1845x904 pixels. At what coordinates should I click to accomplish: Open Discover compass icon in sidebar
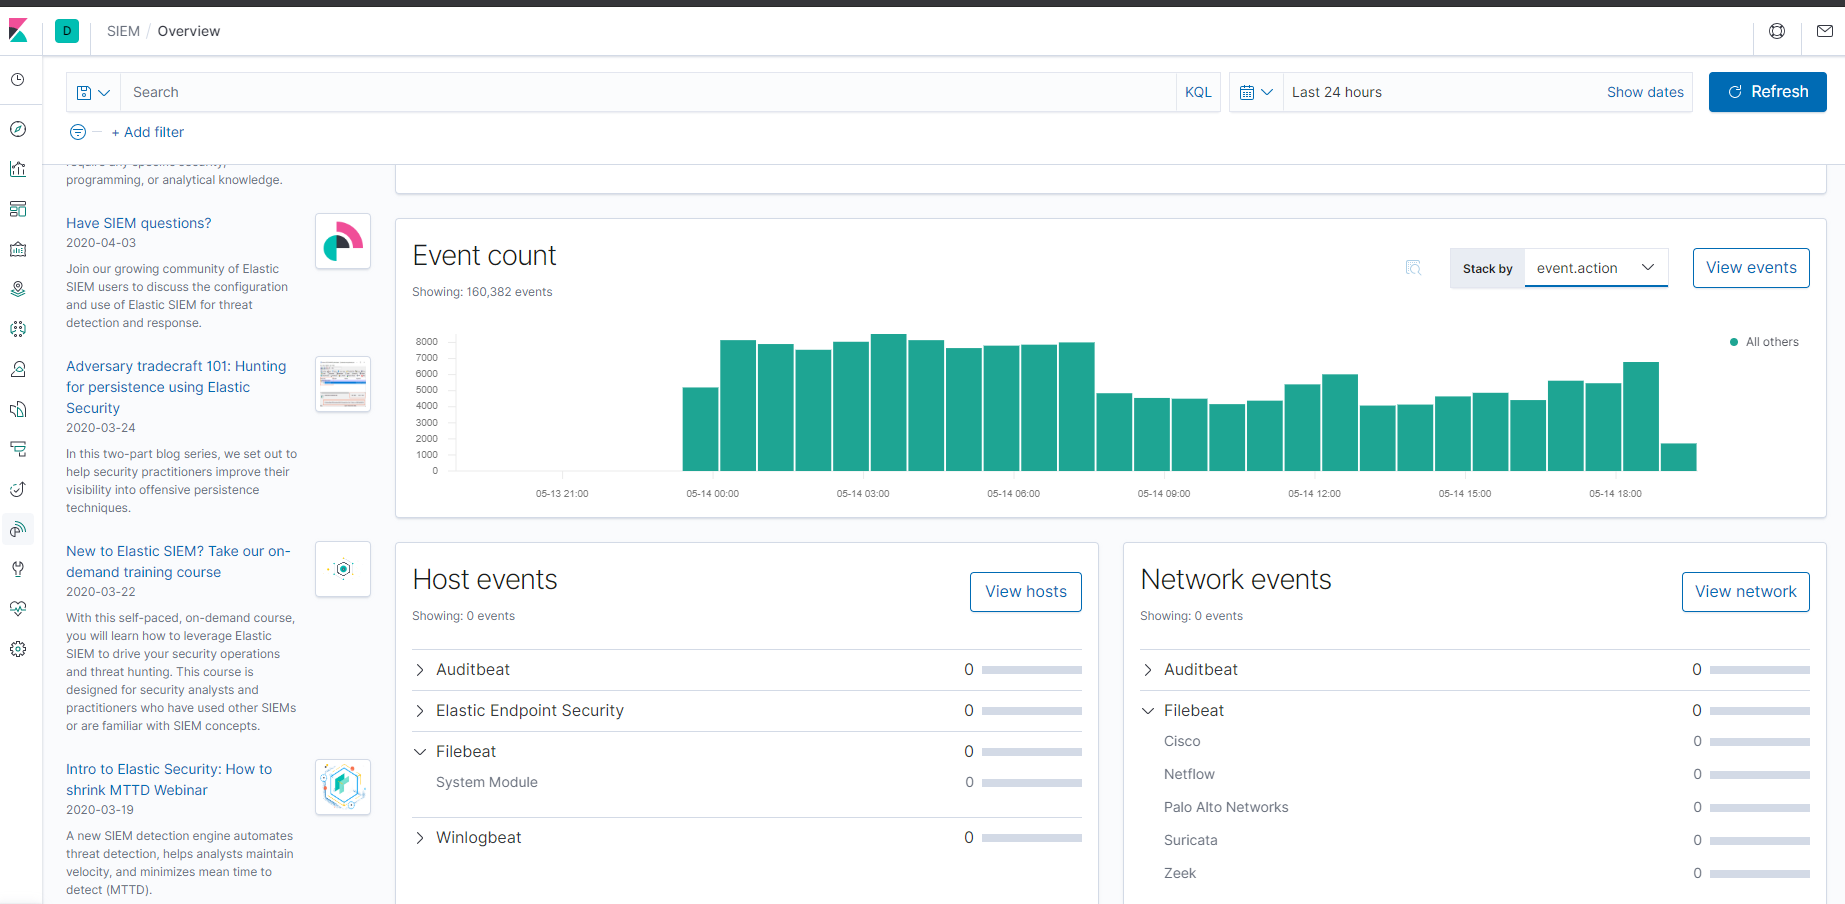(x=18, y=129)
